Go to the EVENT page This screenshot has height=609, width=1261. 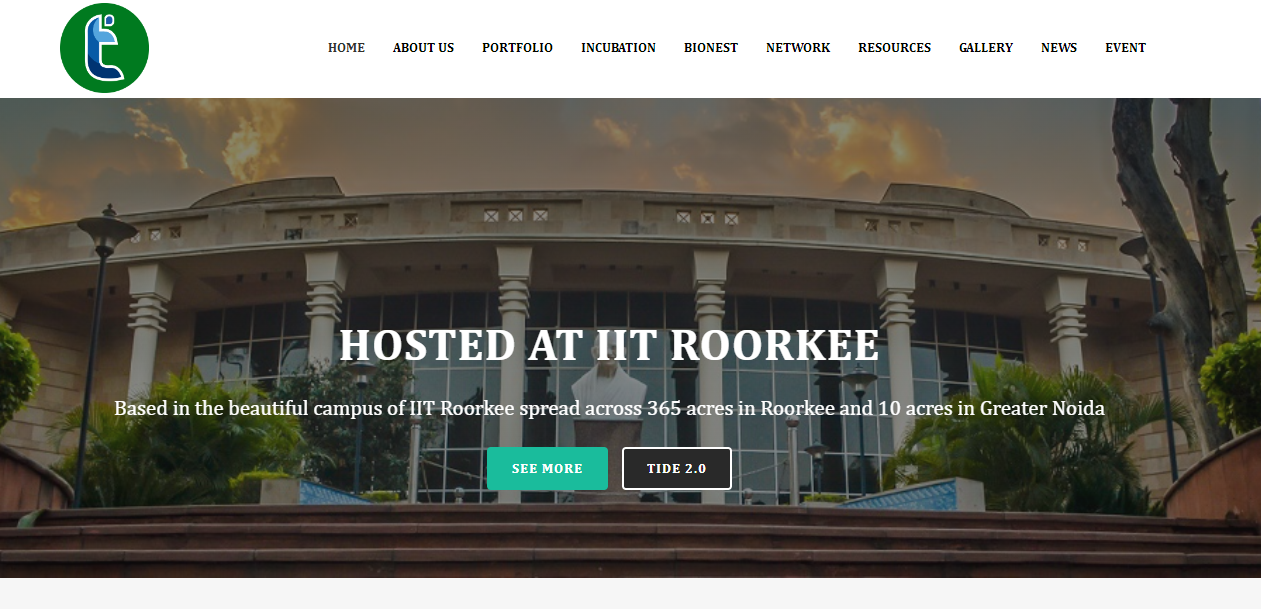click(x=1125, y=48)
